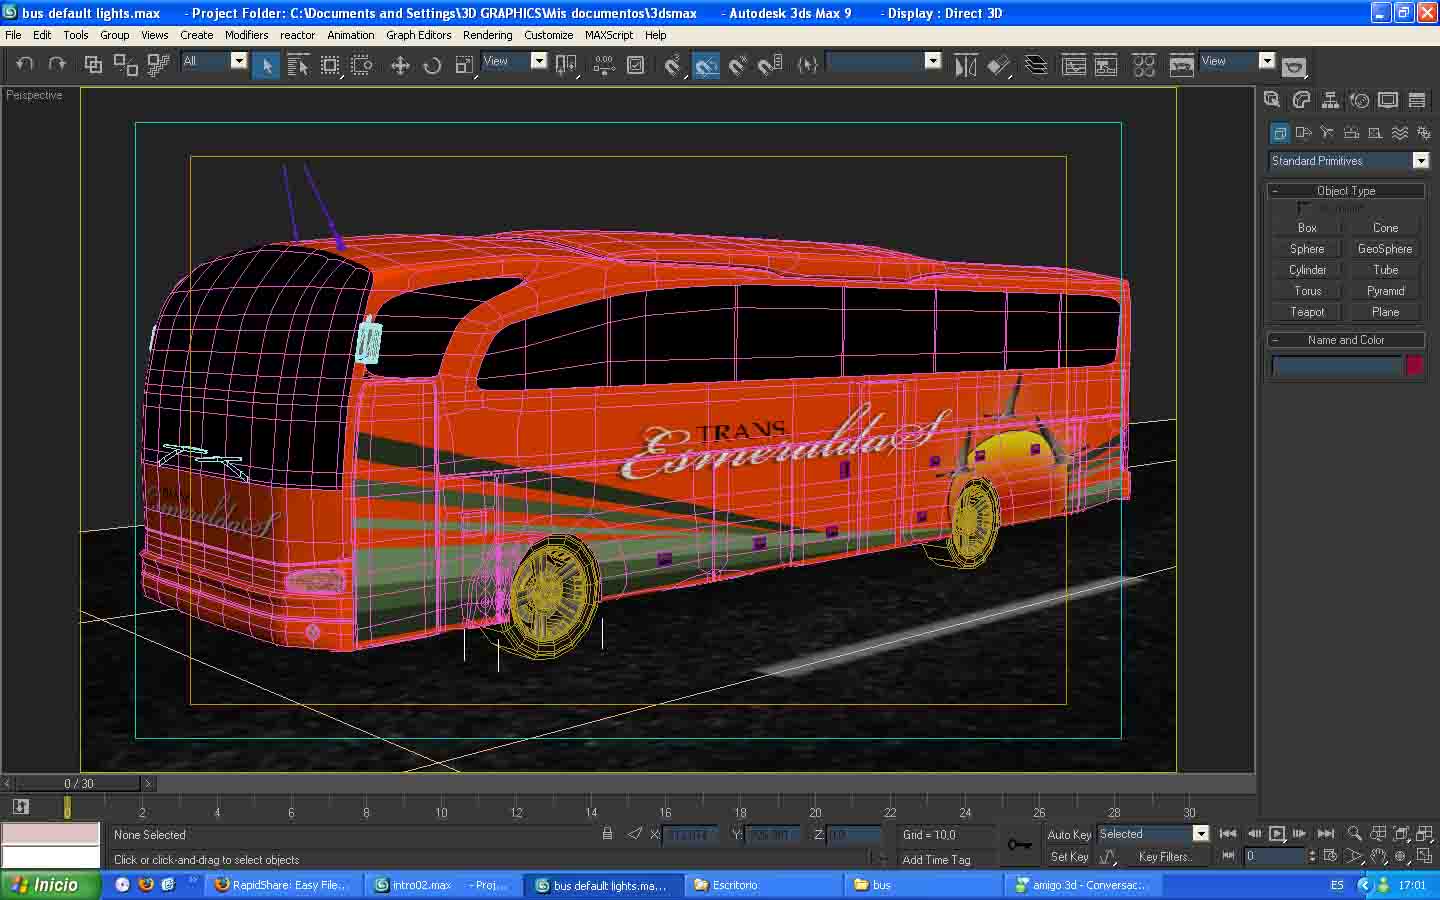
Task: Open the Rendering menu
Action: [x=487, y=35]
